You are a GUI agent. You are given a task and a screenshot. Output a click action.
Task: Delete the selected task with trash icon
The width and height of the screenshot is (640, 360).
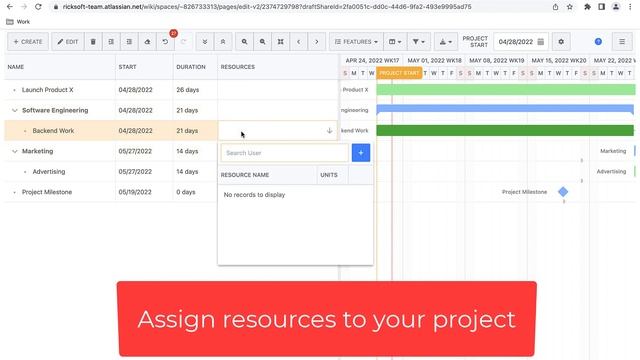[93, 42]
